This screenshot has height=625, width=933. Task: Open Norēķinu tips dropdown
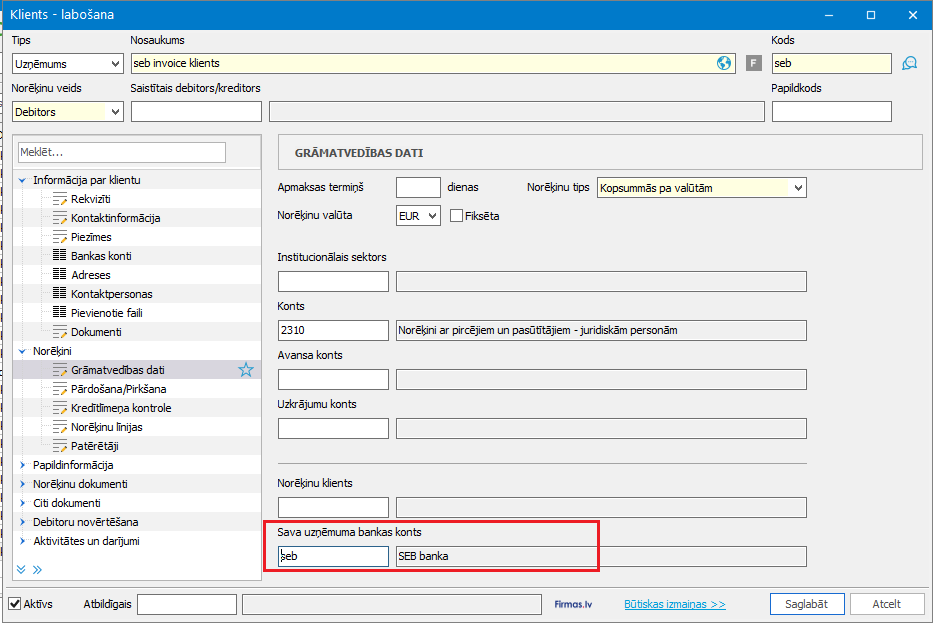click(702, 188)
